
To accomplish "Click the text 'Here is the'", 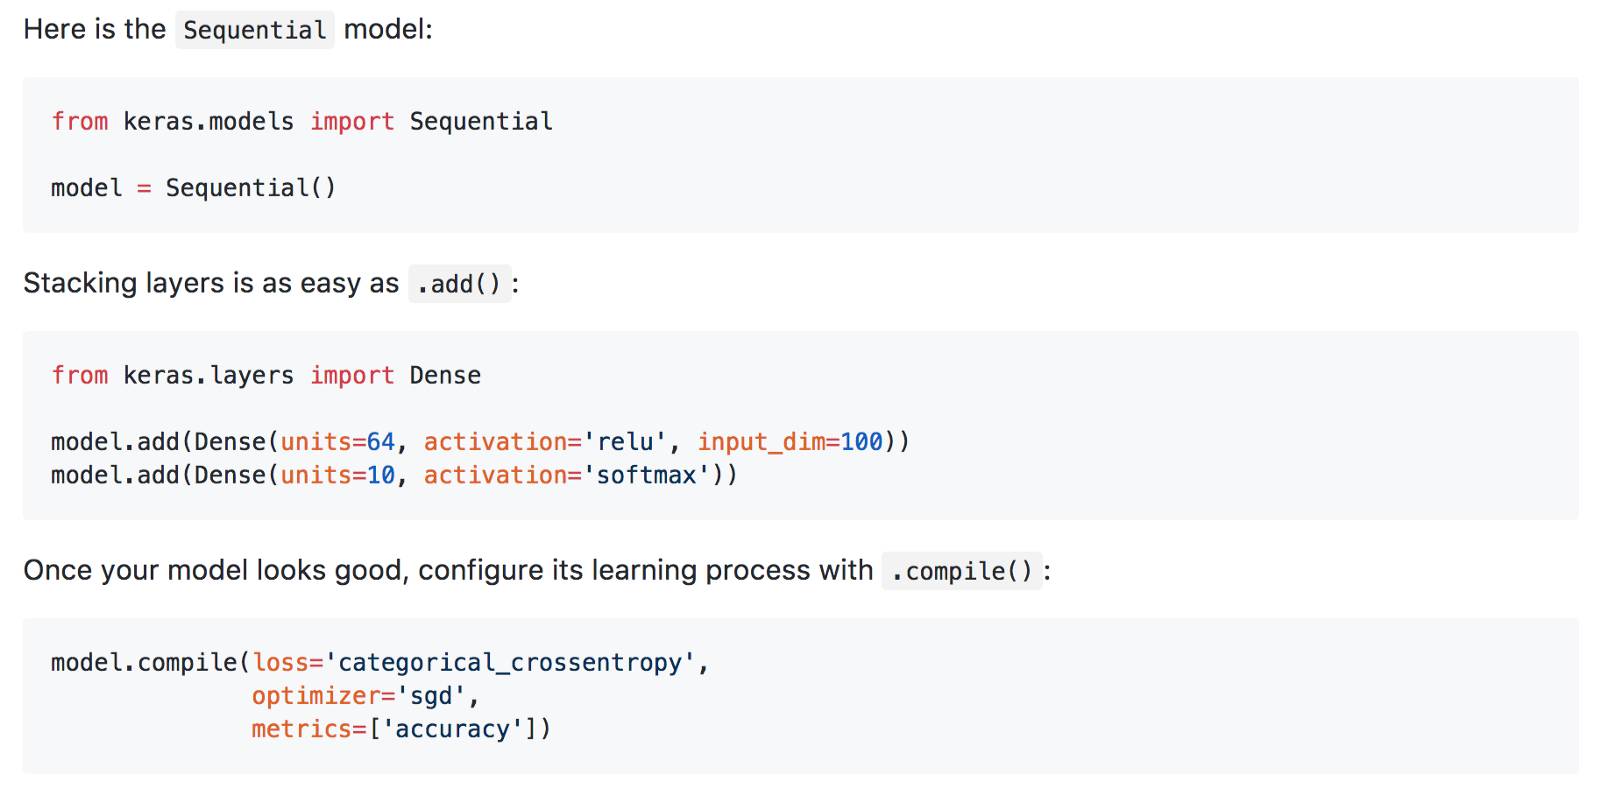I will pyautogui.click(x=94, y=30).
